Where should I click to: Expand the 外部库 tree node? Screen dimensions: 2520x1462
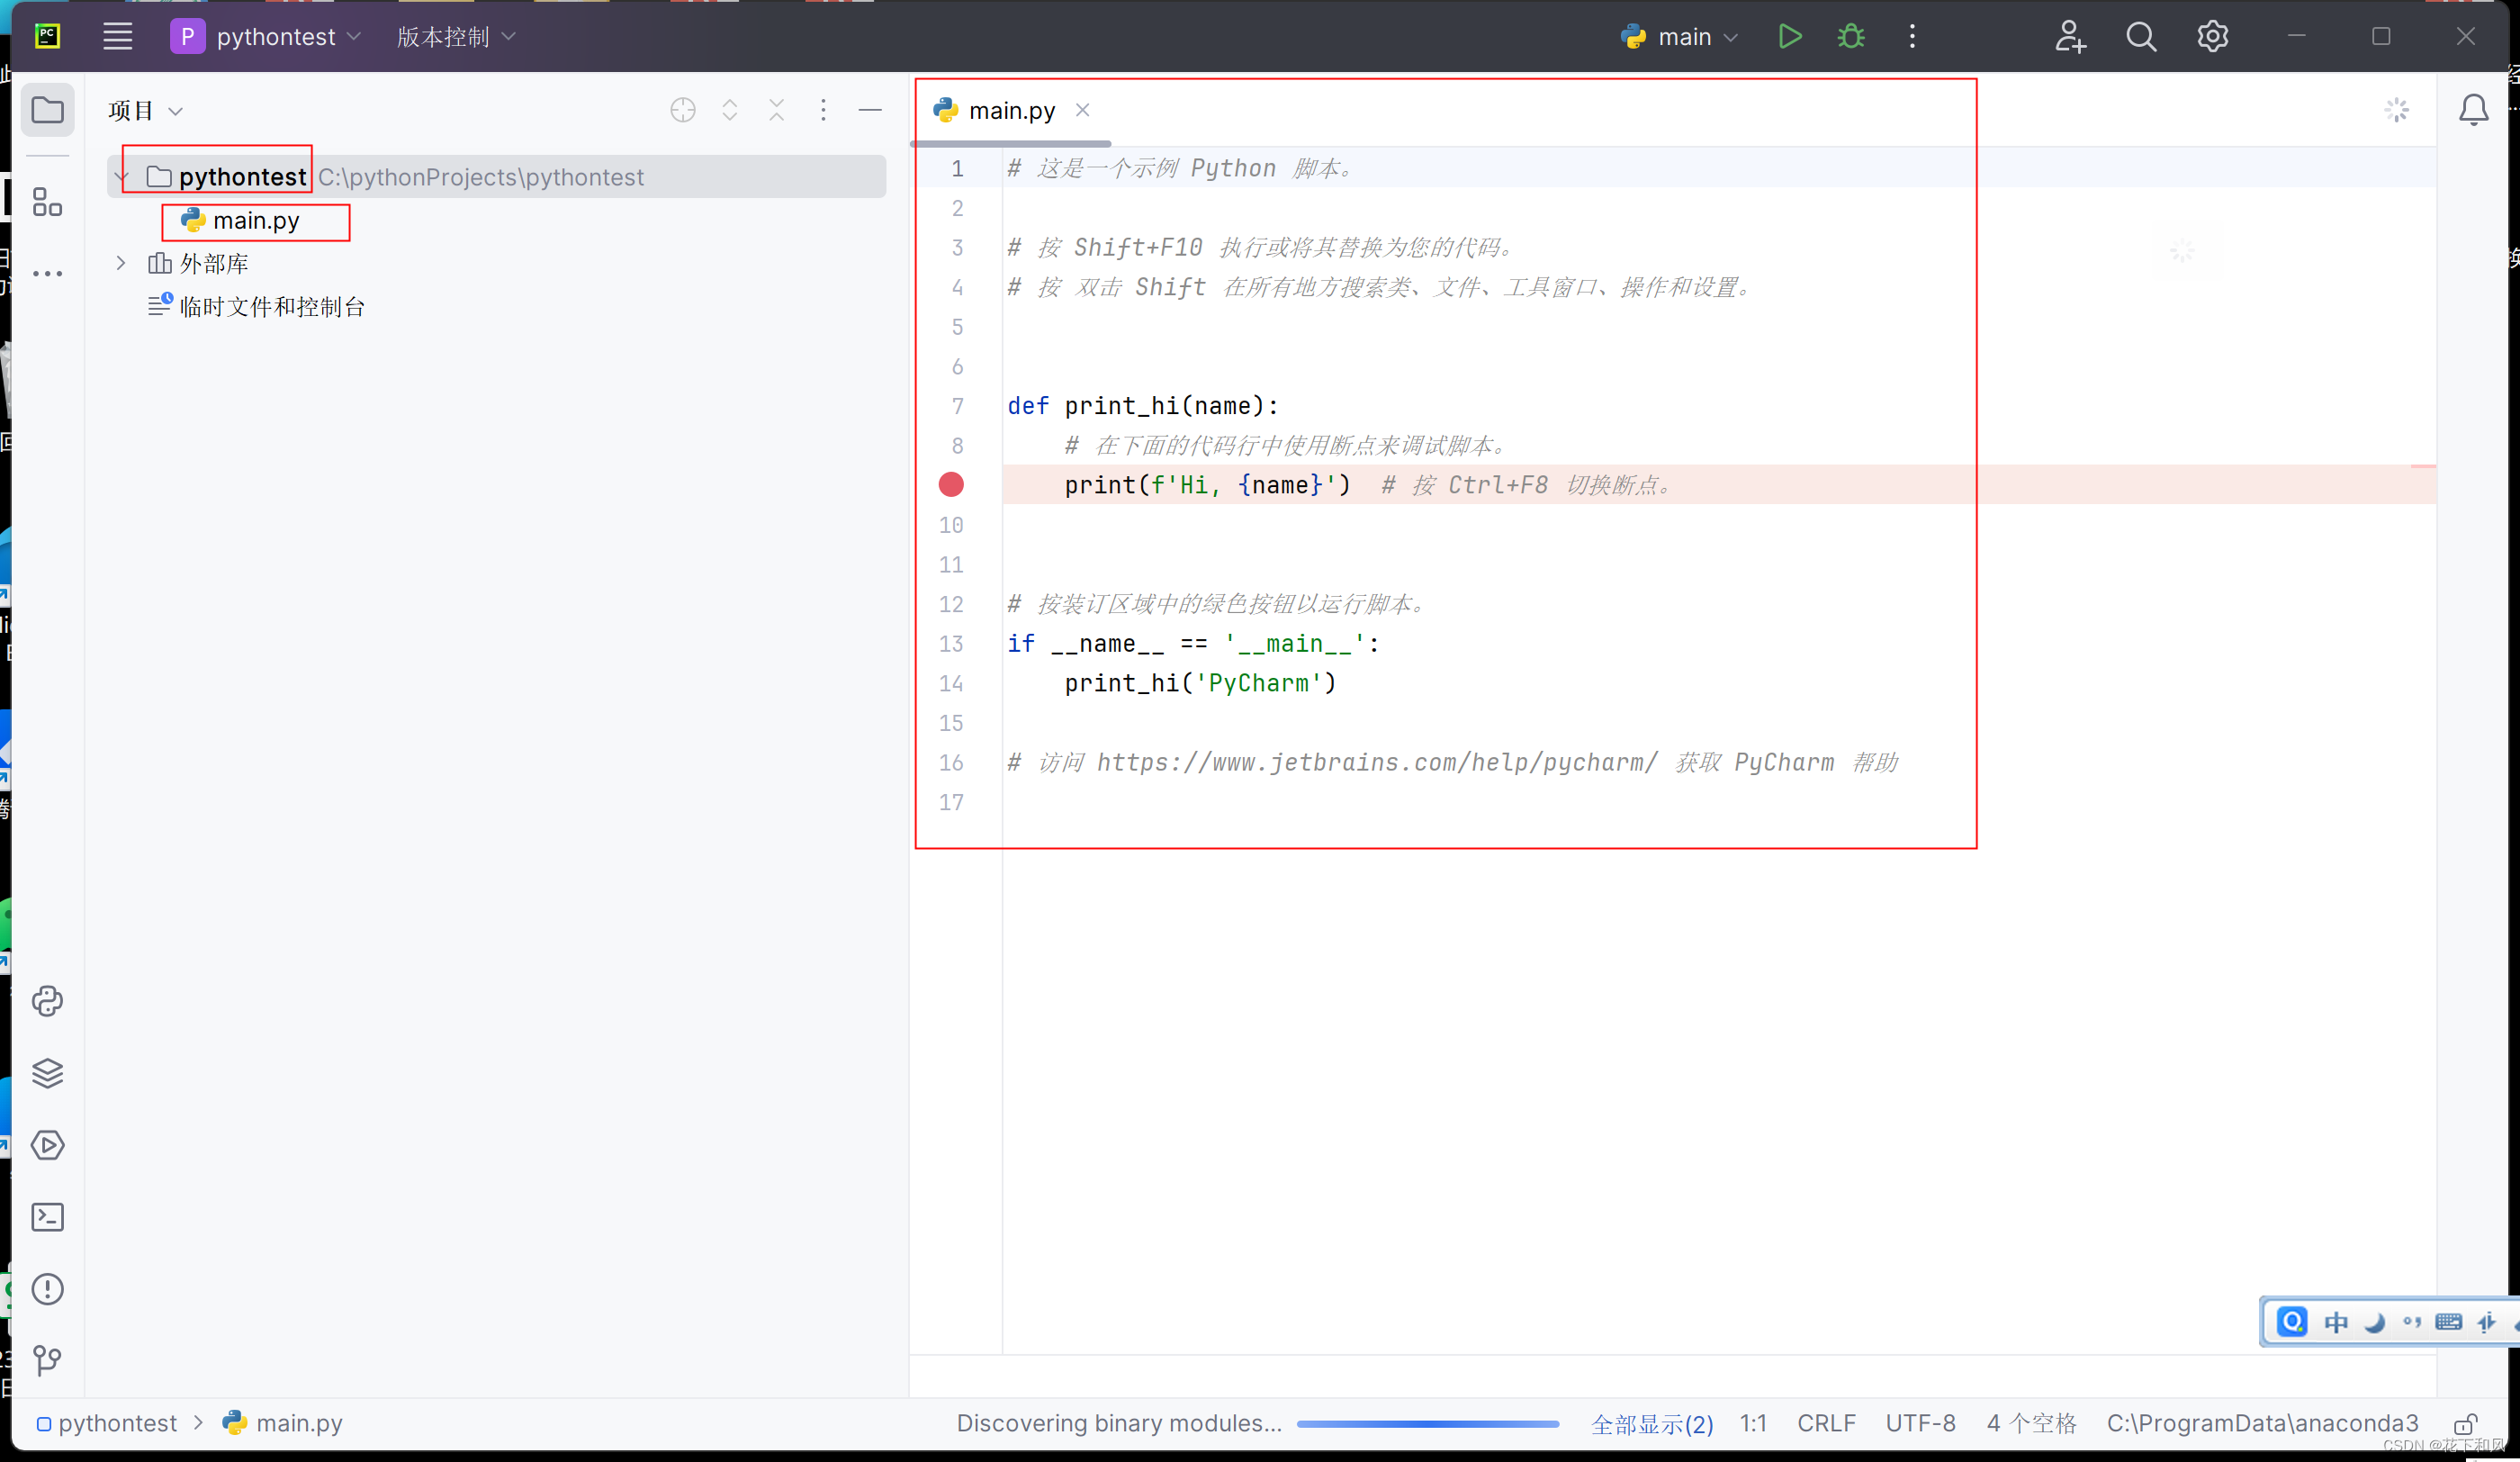[x=121, y=263]
